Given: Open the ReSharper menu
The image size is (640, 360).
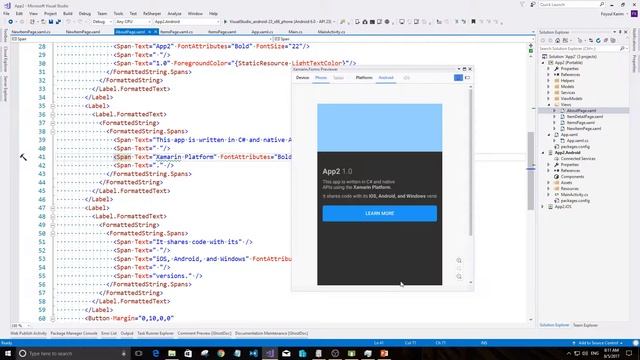Looking at the screenshot, I should click(x=152, y=13).
